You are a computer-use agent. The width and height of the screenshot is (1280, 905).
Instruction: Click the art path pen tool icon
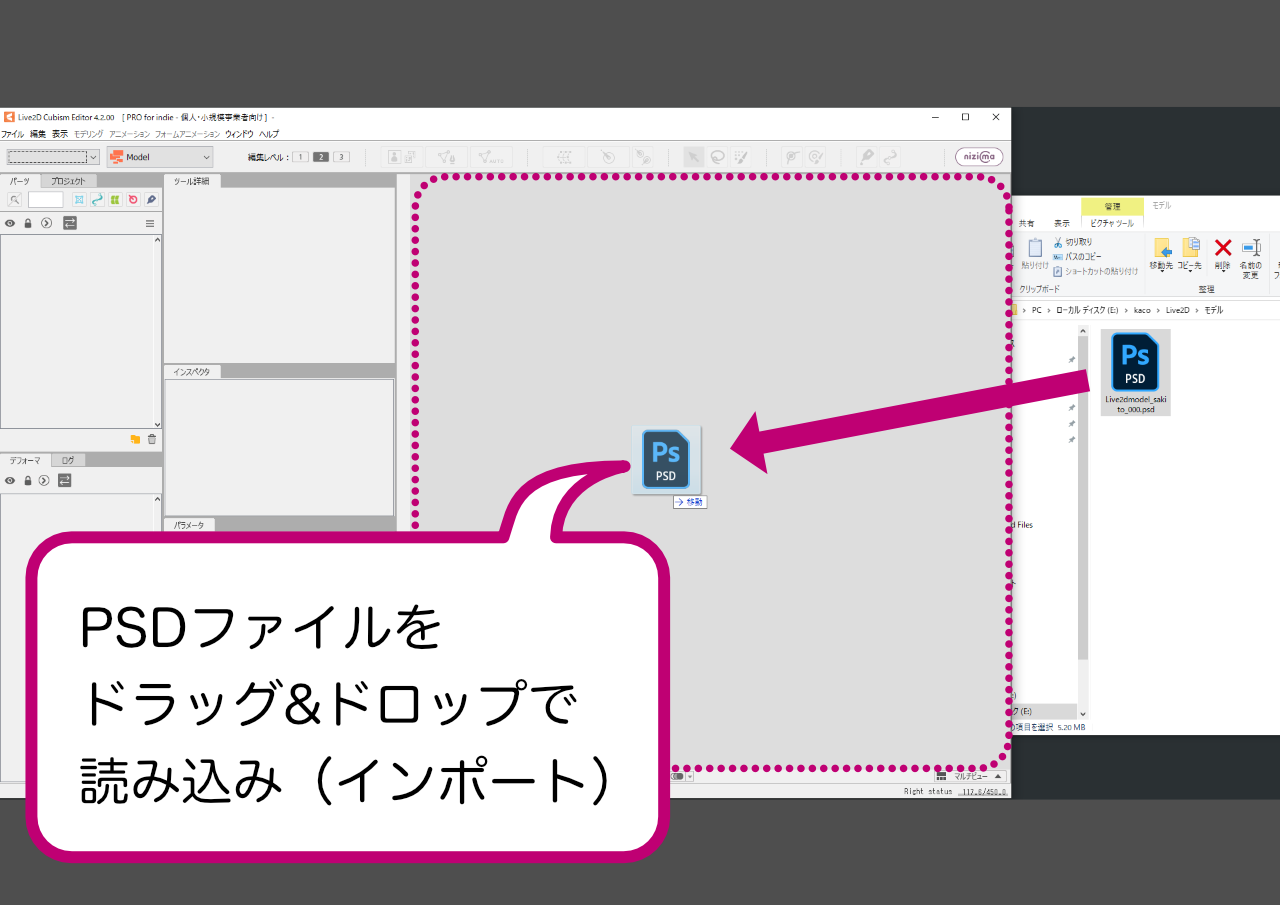point(866,157)
